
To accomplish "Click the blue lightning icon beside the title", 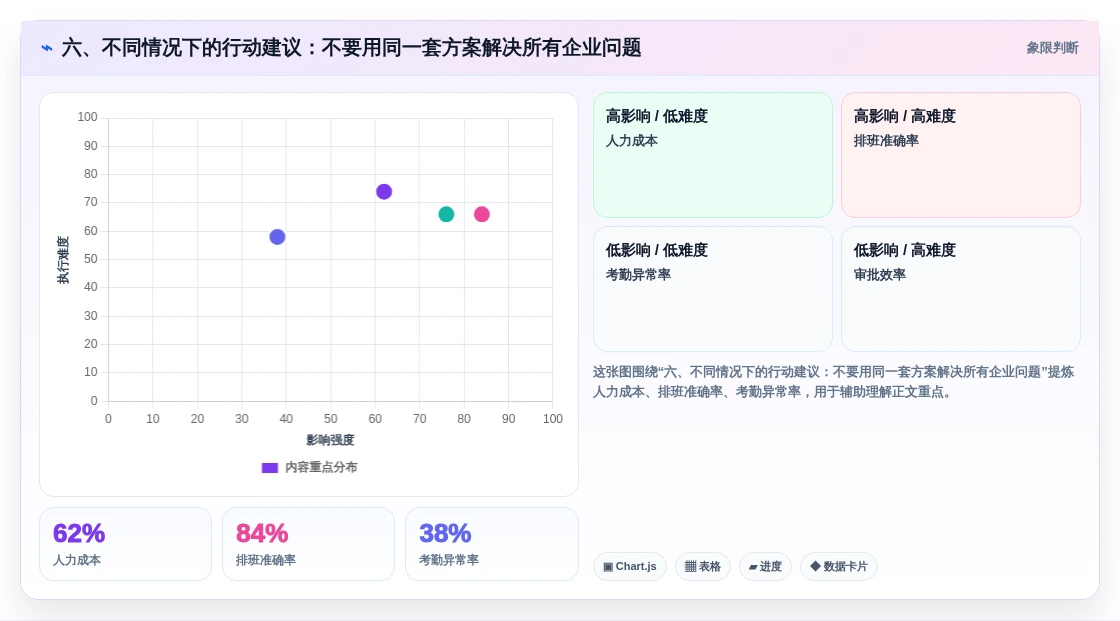I will pyautogui.click(x=47, y=48).
